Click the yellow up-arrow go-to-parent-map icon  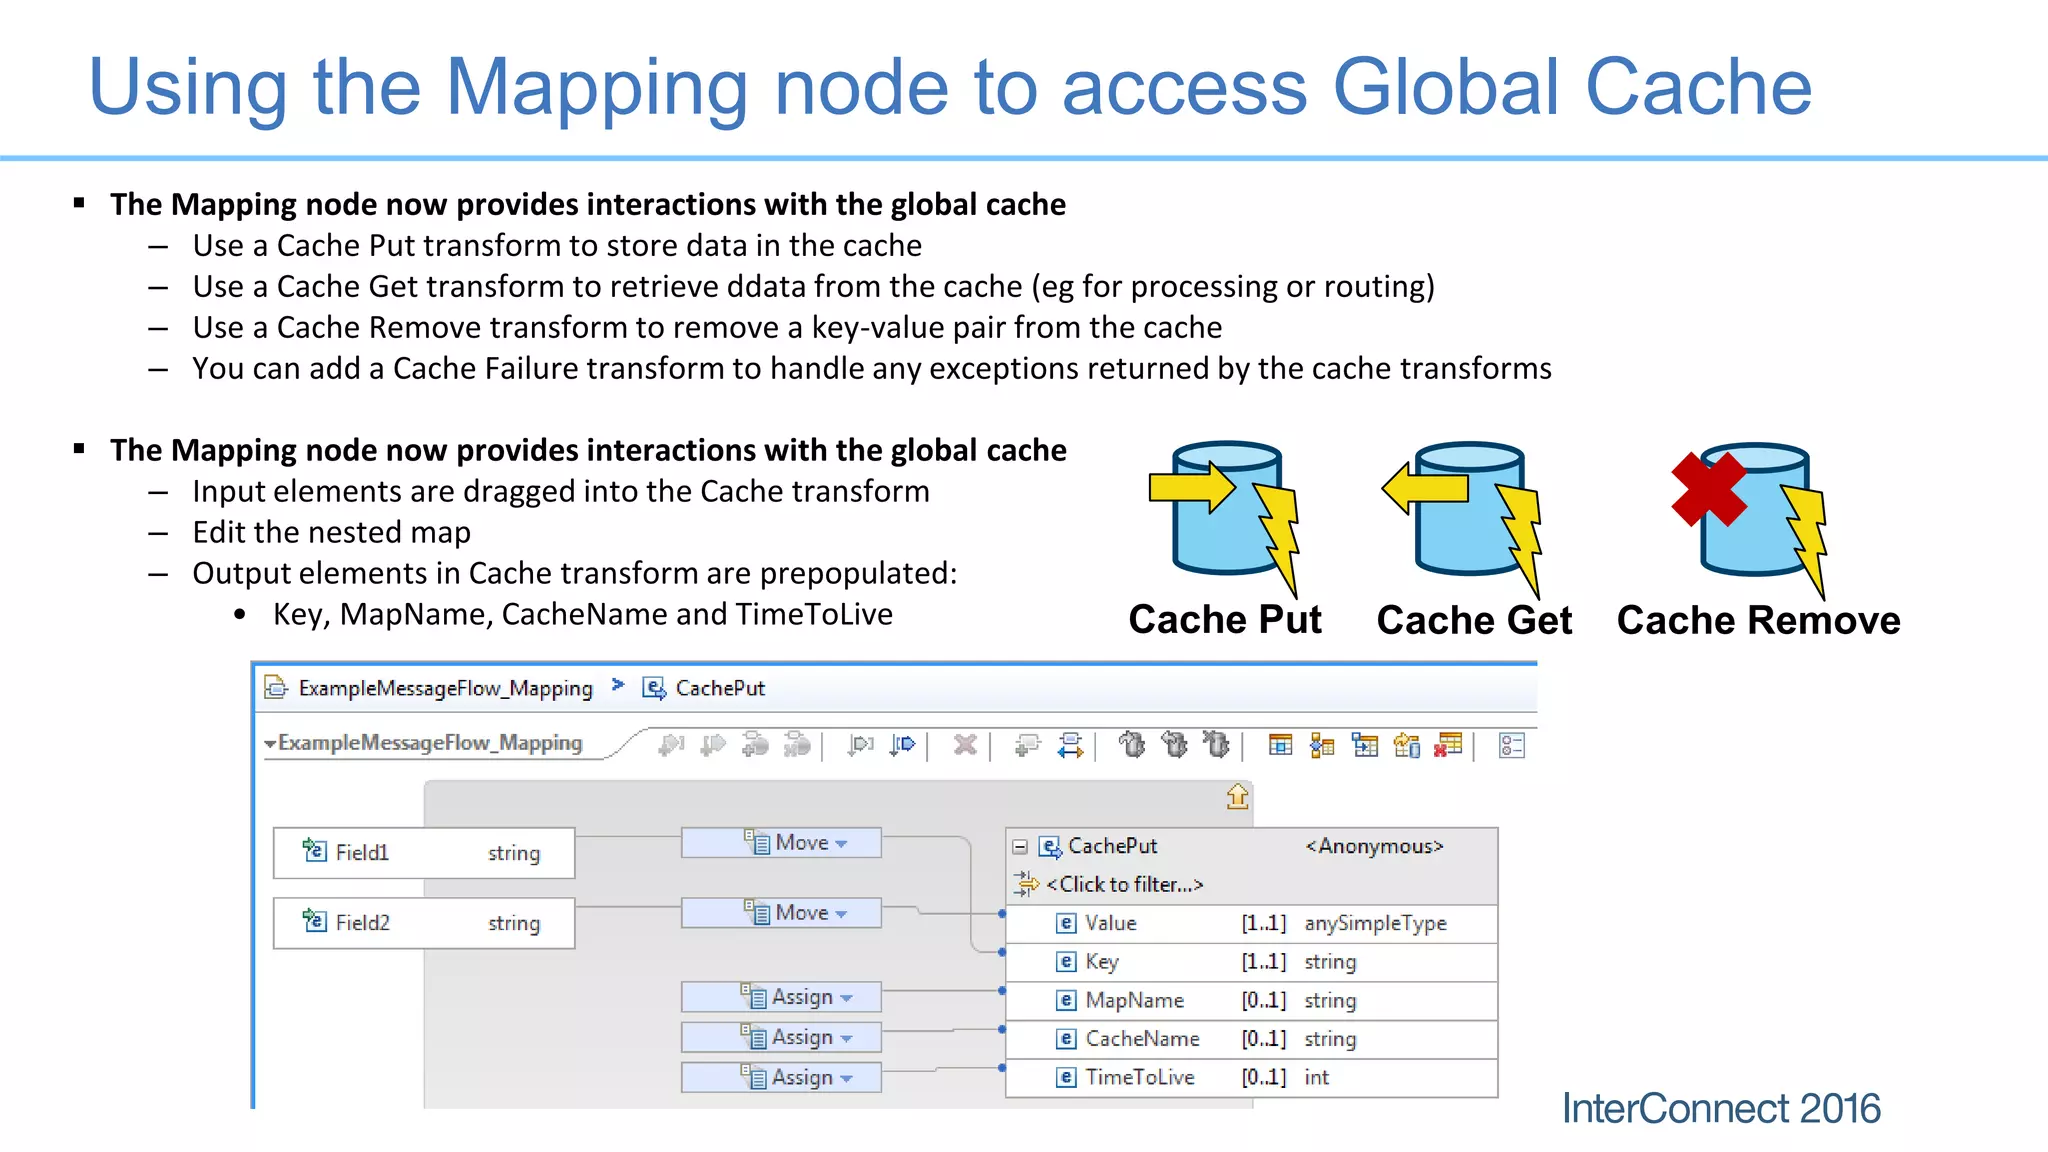(1237, 796)
